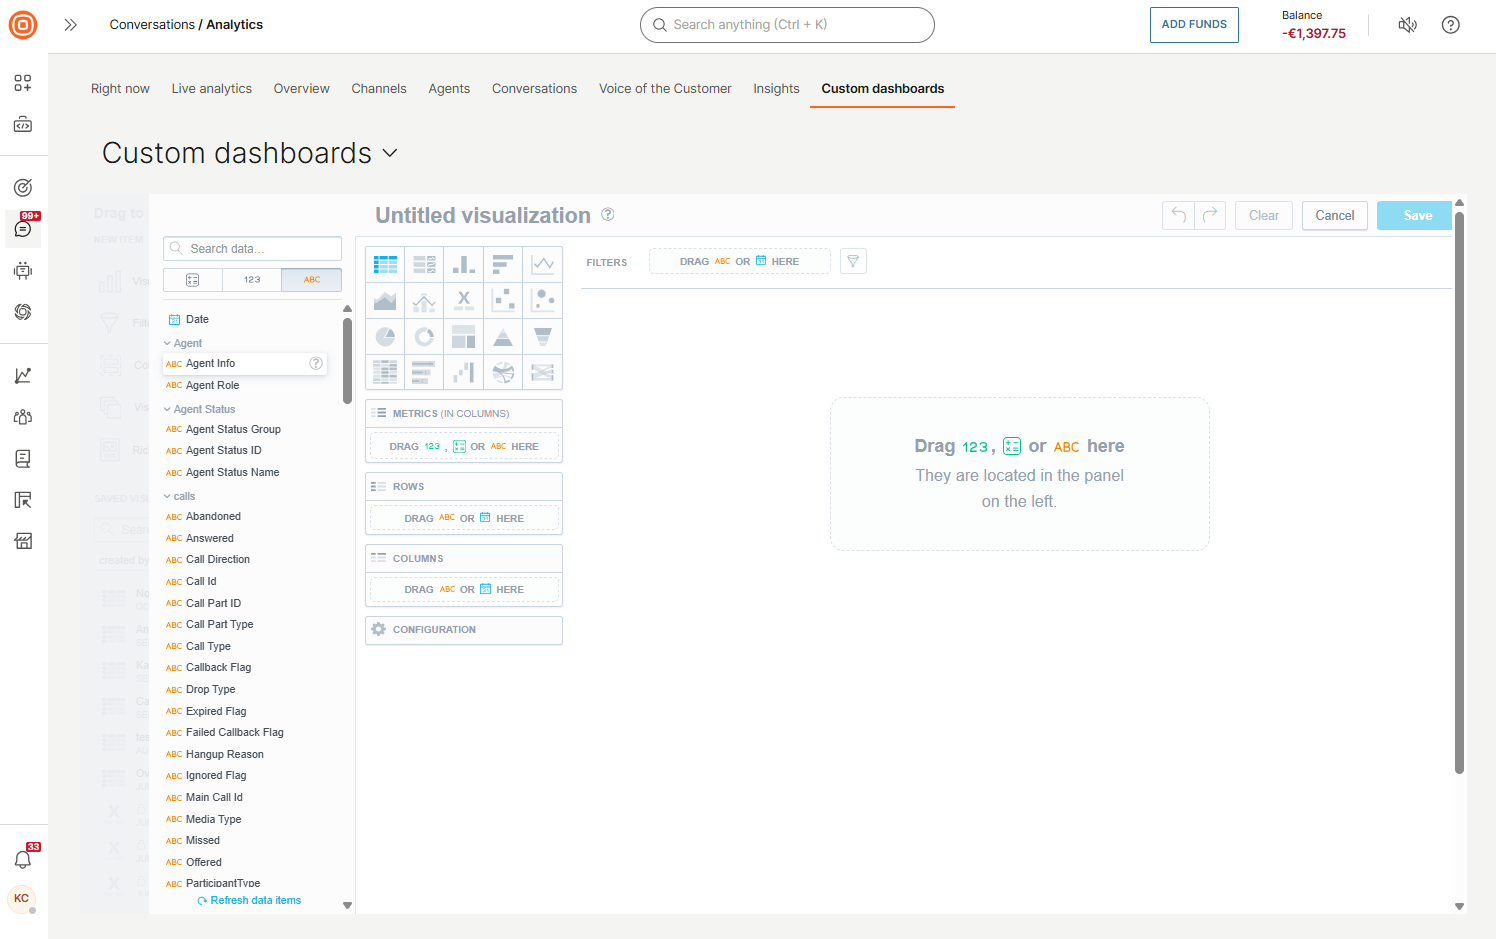Choose the pie chart visualization
Viewport: 1496px width, 939px height.
point(385,335)
